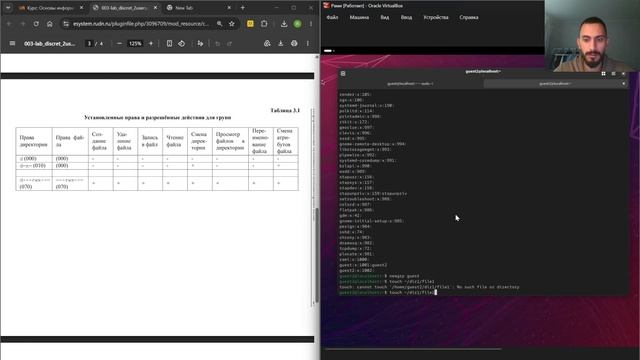Viewport: 640px width, 360px height.
Task: Click the PDF page number field
Action: pos(89,43)
